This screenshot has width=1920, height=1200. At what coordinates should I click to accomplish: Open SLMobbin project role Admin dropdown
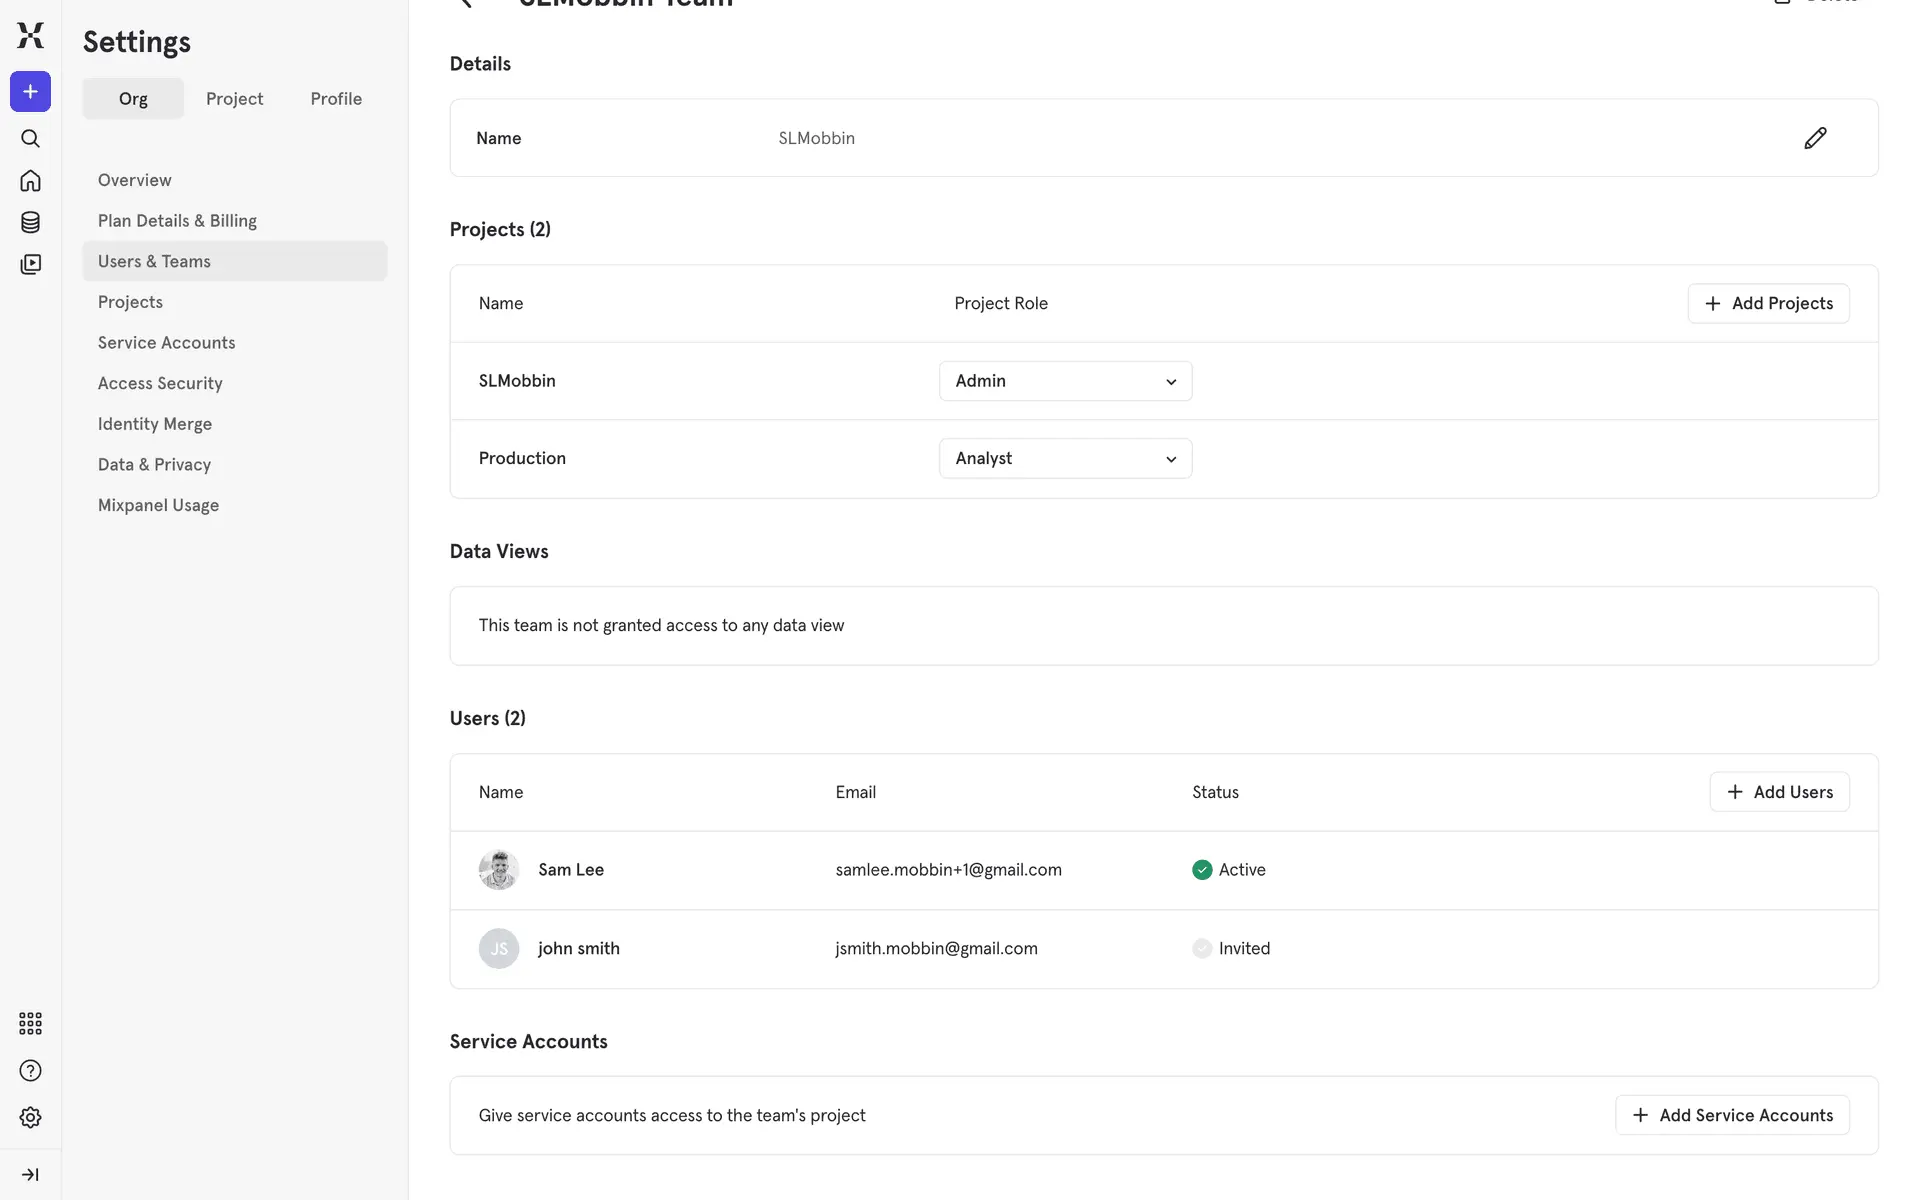pos(1065,381)
